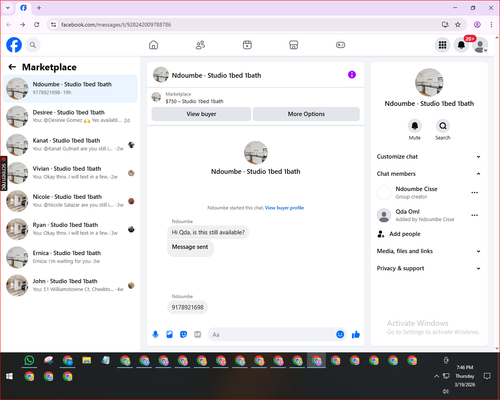Click the voice clip microphone icon
The height and width of the screenshot is (400, 500).
pos(155,334)
